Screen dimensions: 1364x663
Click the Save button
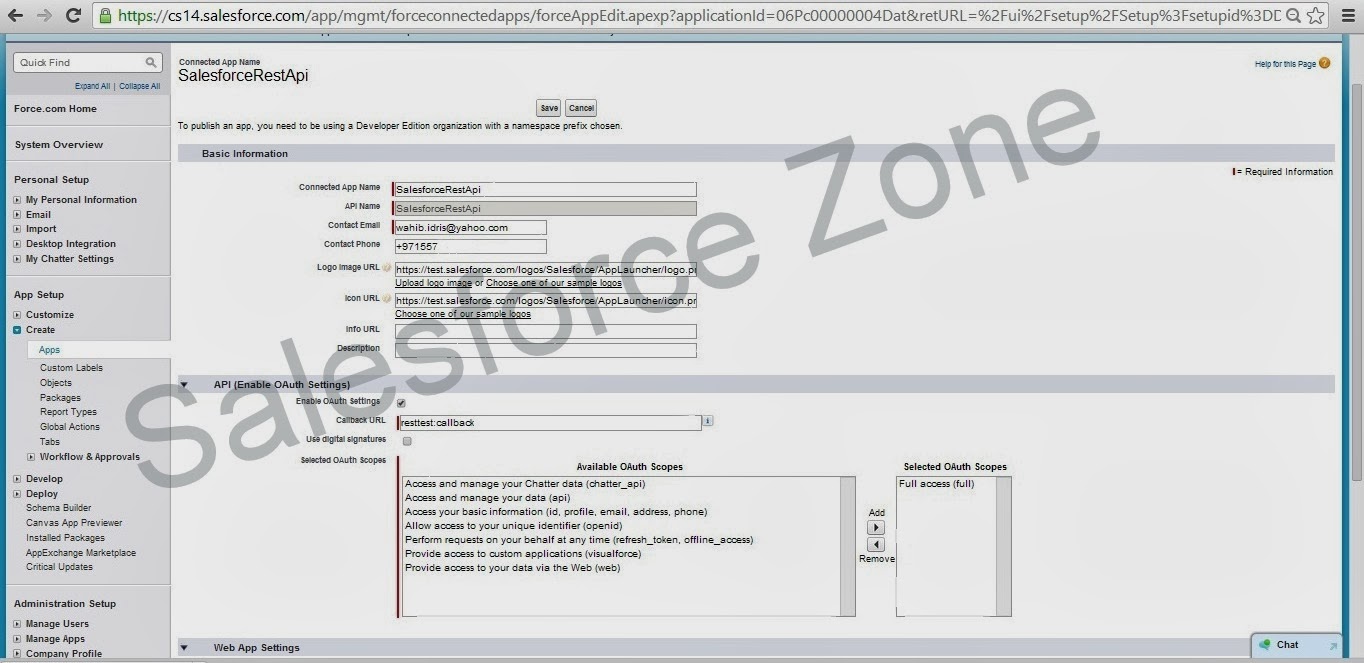tap(549, 108)
